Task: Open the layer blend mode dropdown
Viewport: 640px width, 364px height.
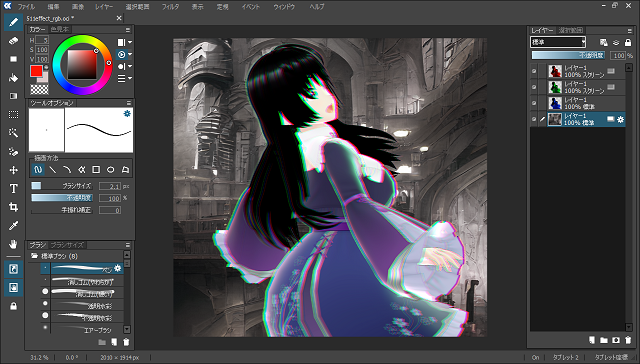Action: (x=558, y=42)
